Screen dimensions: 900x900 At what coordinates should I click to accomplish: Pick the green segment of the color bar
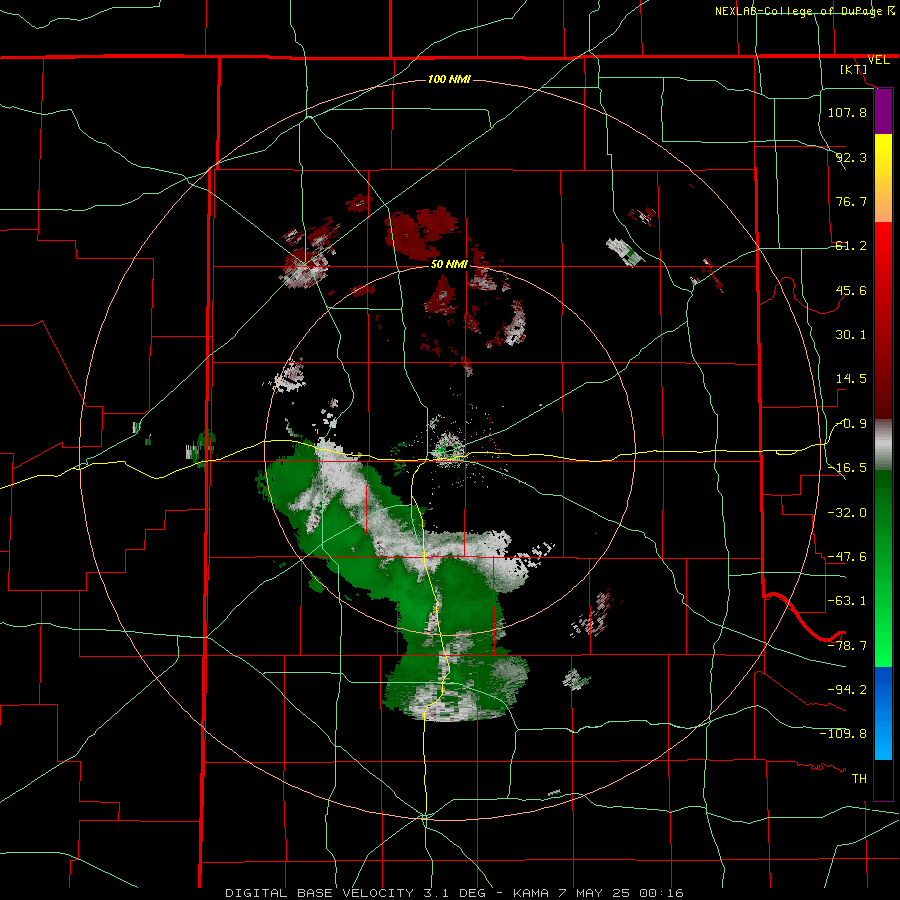pyautogui.click(x=883, y=568)
